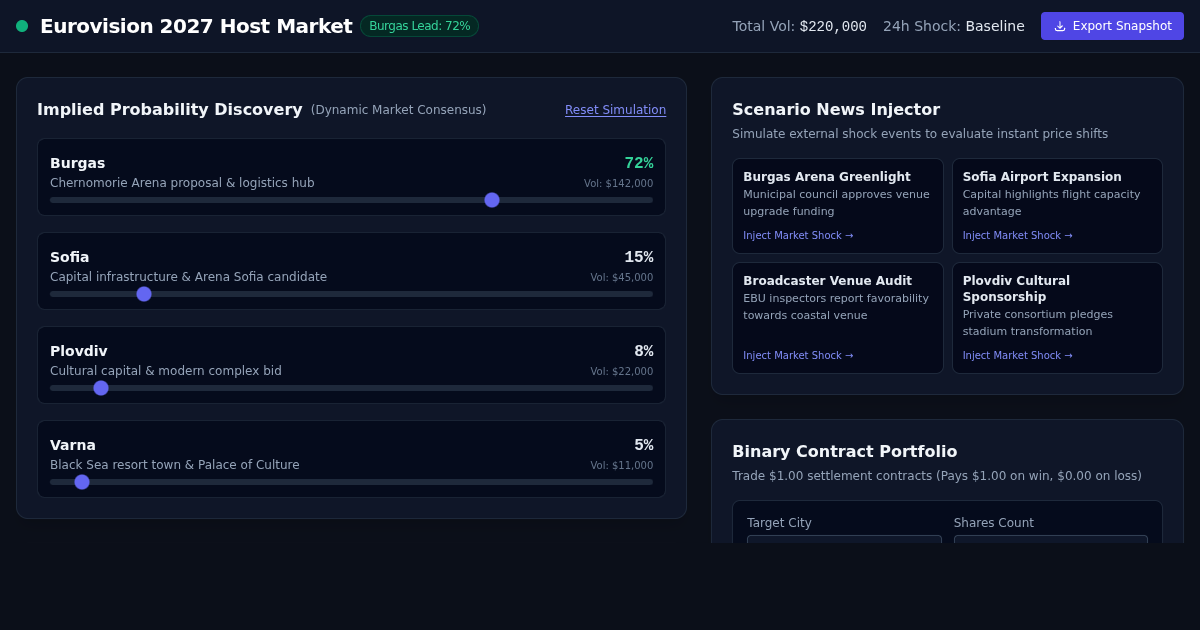The height and width of the screenshot is (630, 1200).
Task: Reset the simulation via Reset Simulation link
Action: click(x=615, y=110)
